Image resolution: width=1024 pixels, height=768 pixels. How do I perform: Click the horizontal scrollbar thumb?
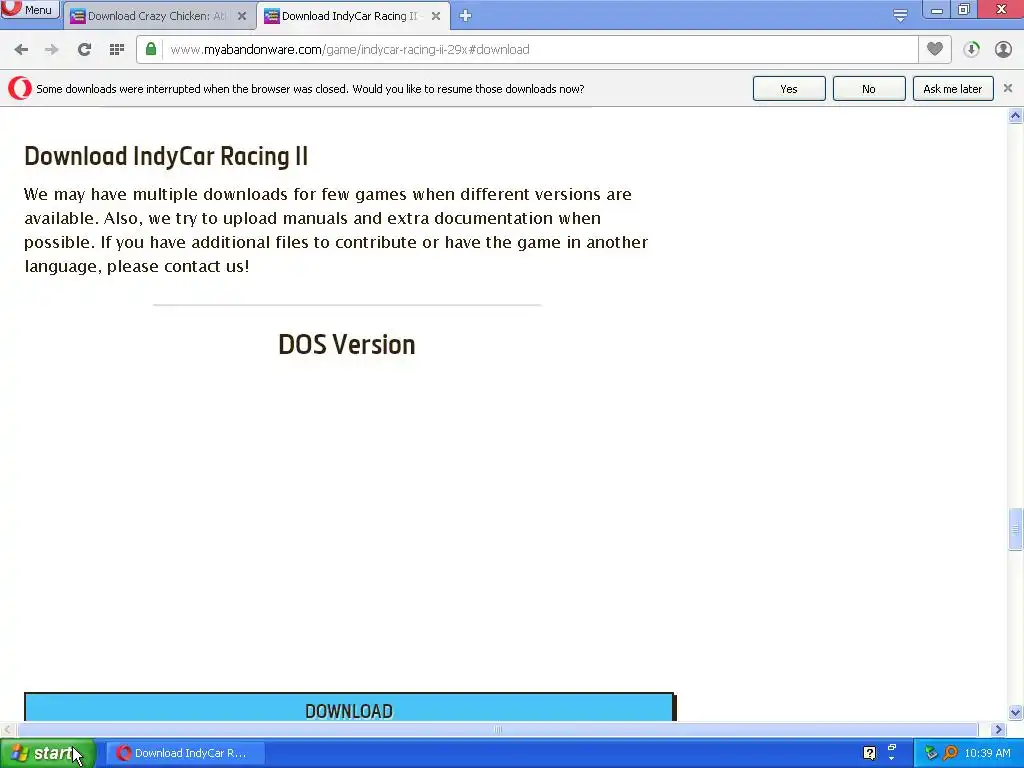[498, 729]
